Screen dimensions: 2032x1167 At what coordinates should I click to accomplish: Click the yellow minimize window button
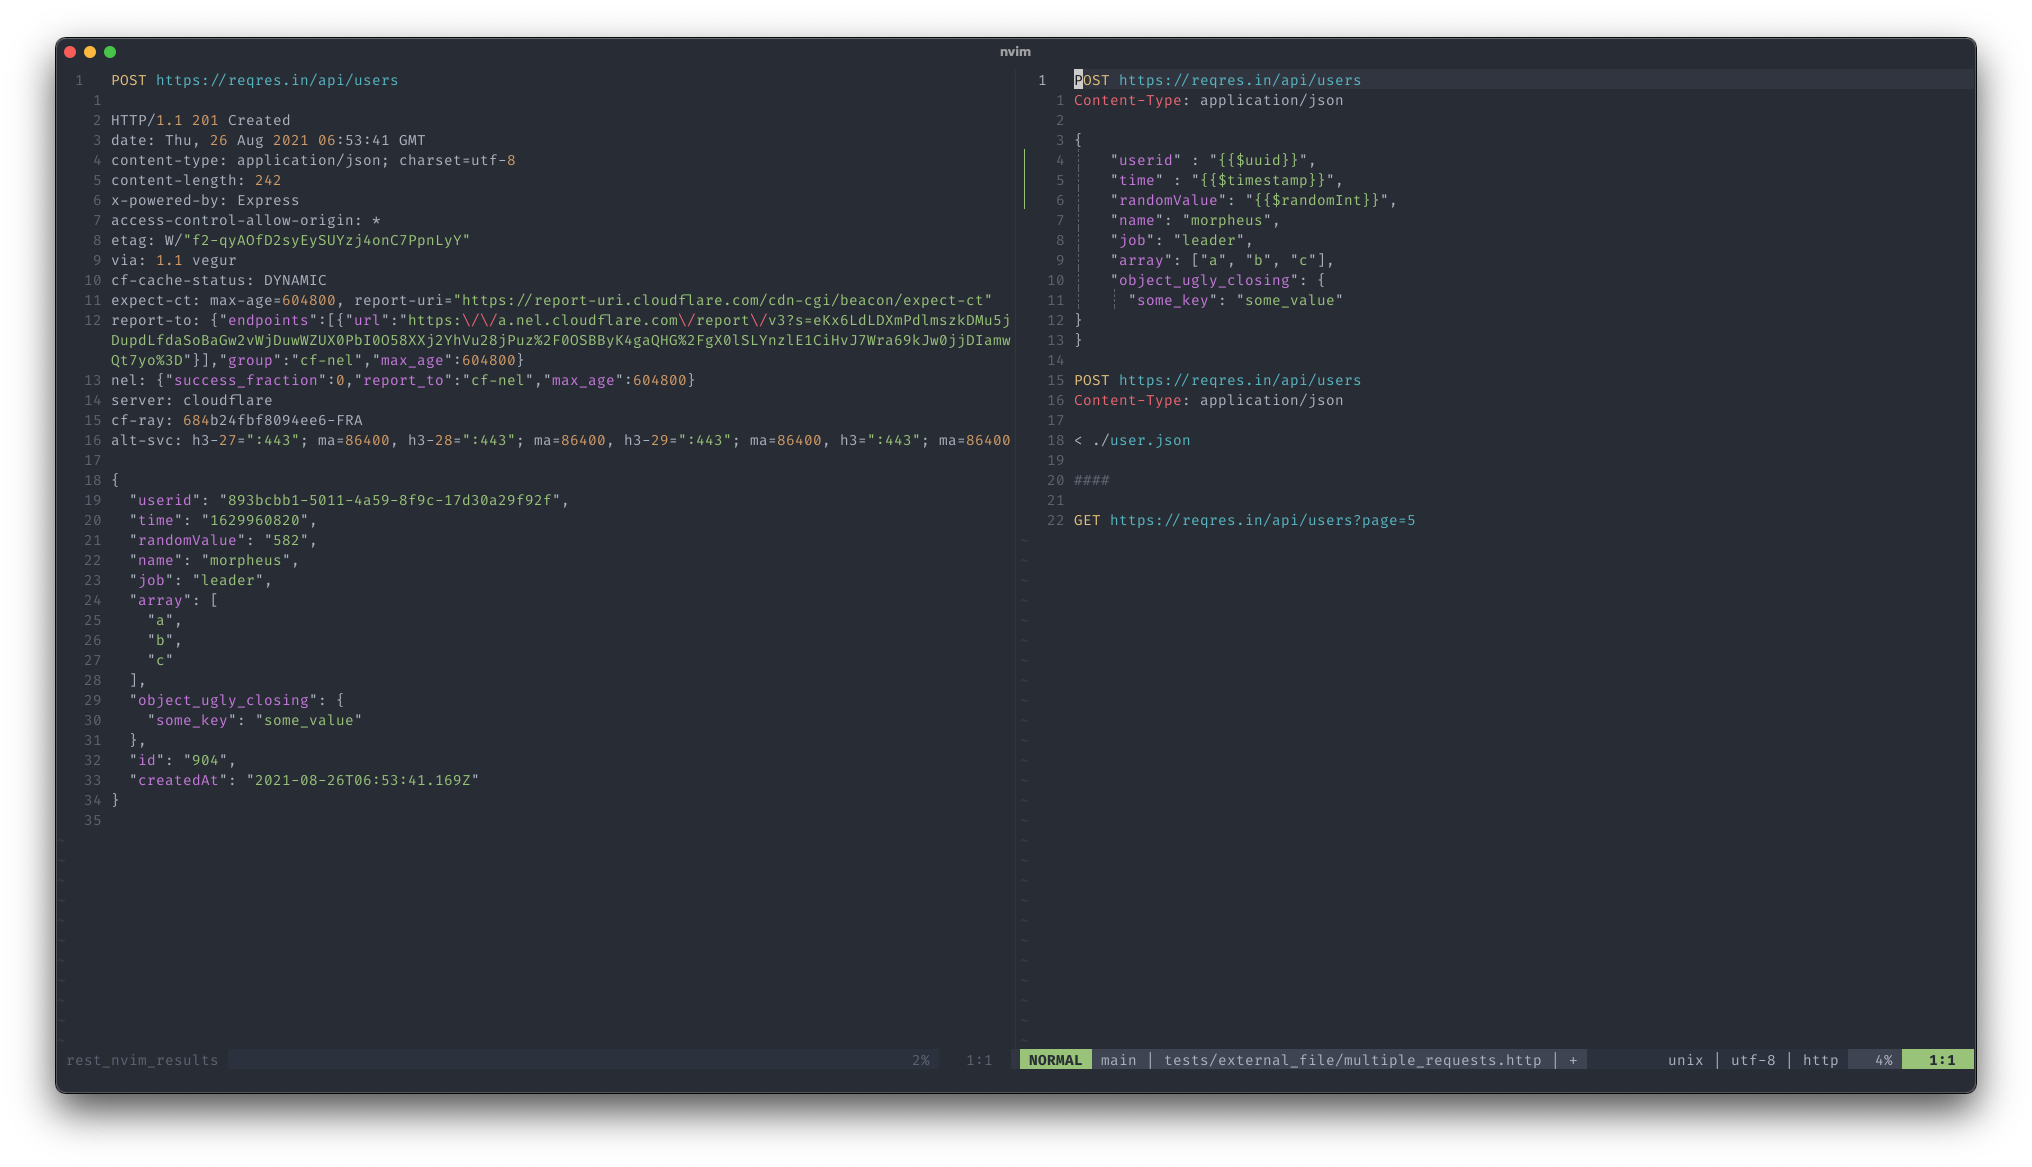[x=90, y=52]
